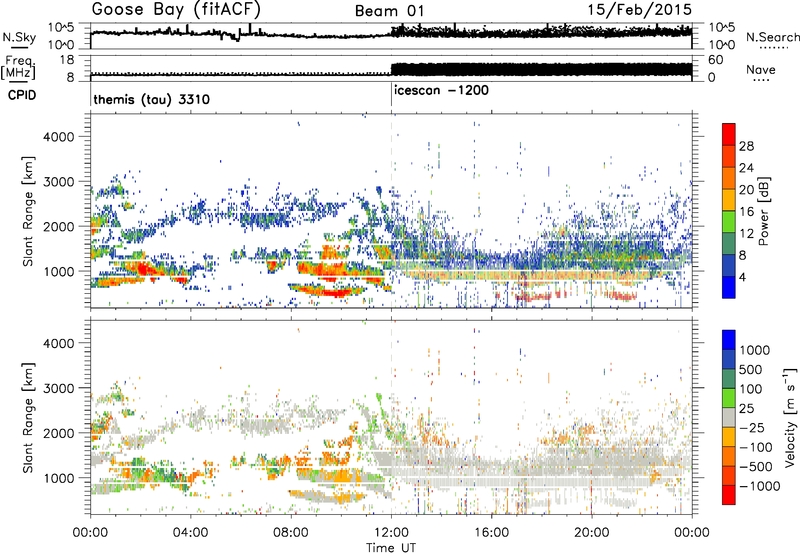Click the 'Slant Range [km]' label of power panel
800x554 pixels.
click(x=28, y=211)
